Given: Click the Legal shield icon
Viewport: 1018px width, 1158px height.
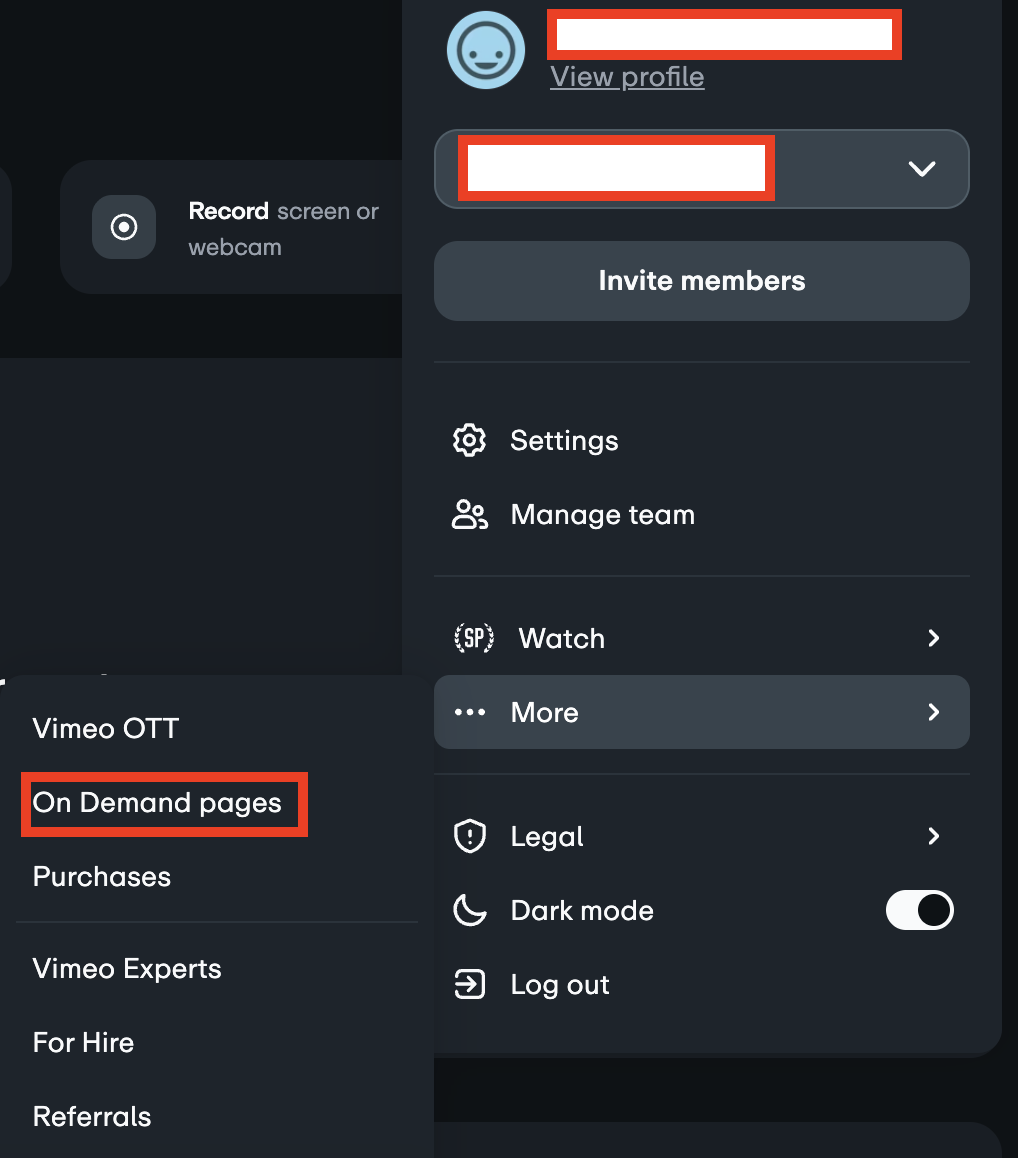Looking at the screenshot, I should (469, 836).
